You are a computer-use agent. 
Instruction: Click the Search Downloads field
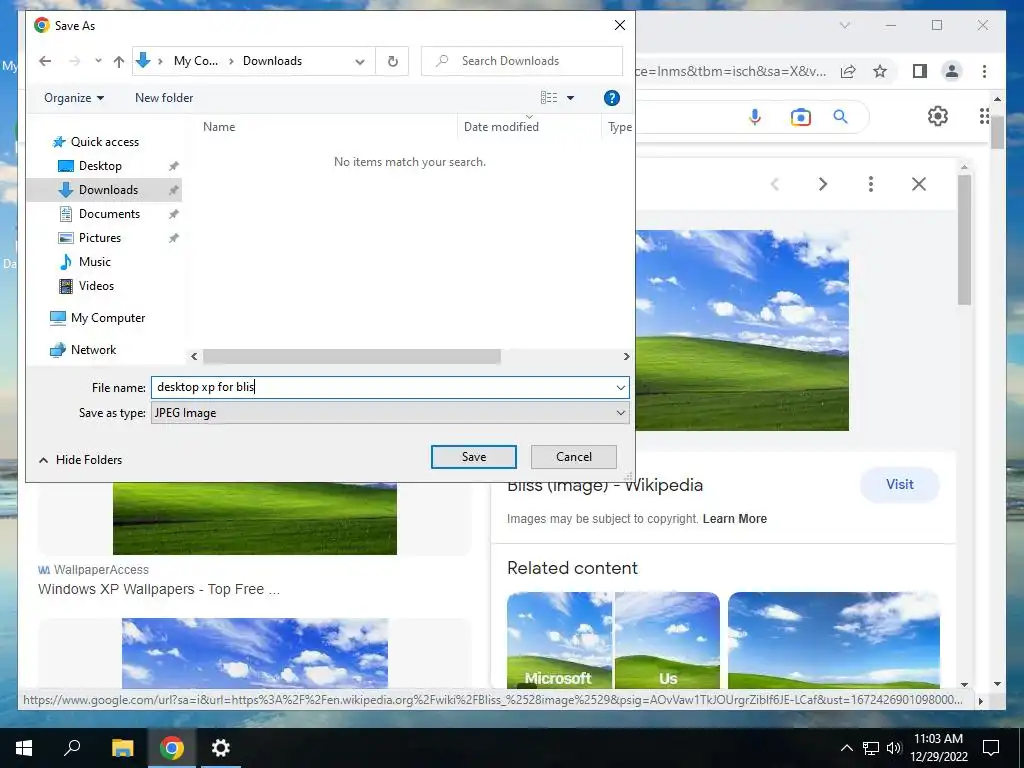(522, 61)
